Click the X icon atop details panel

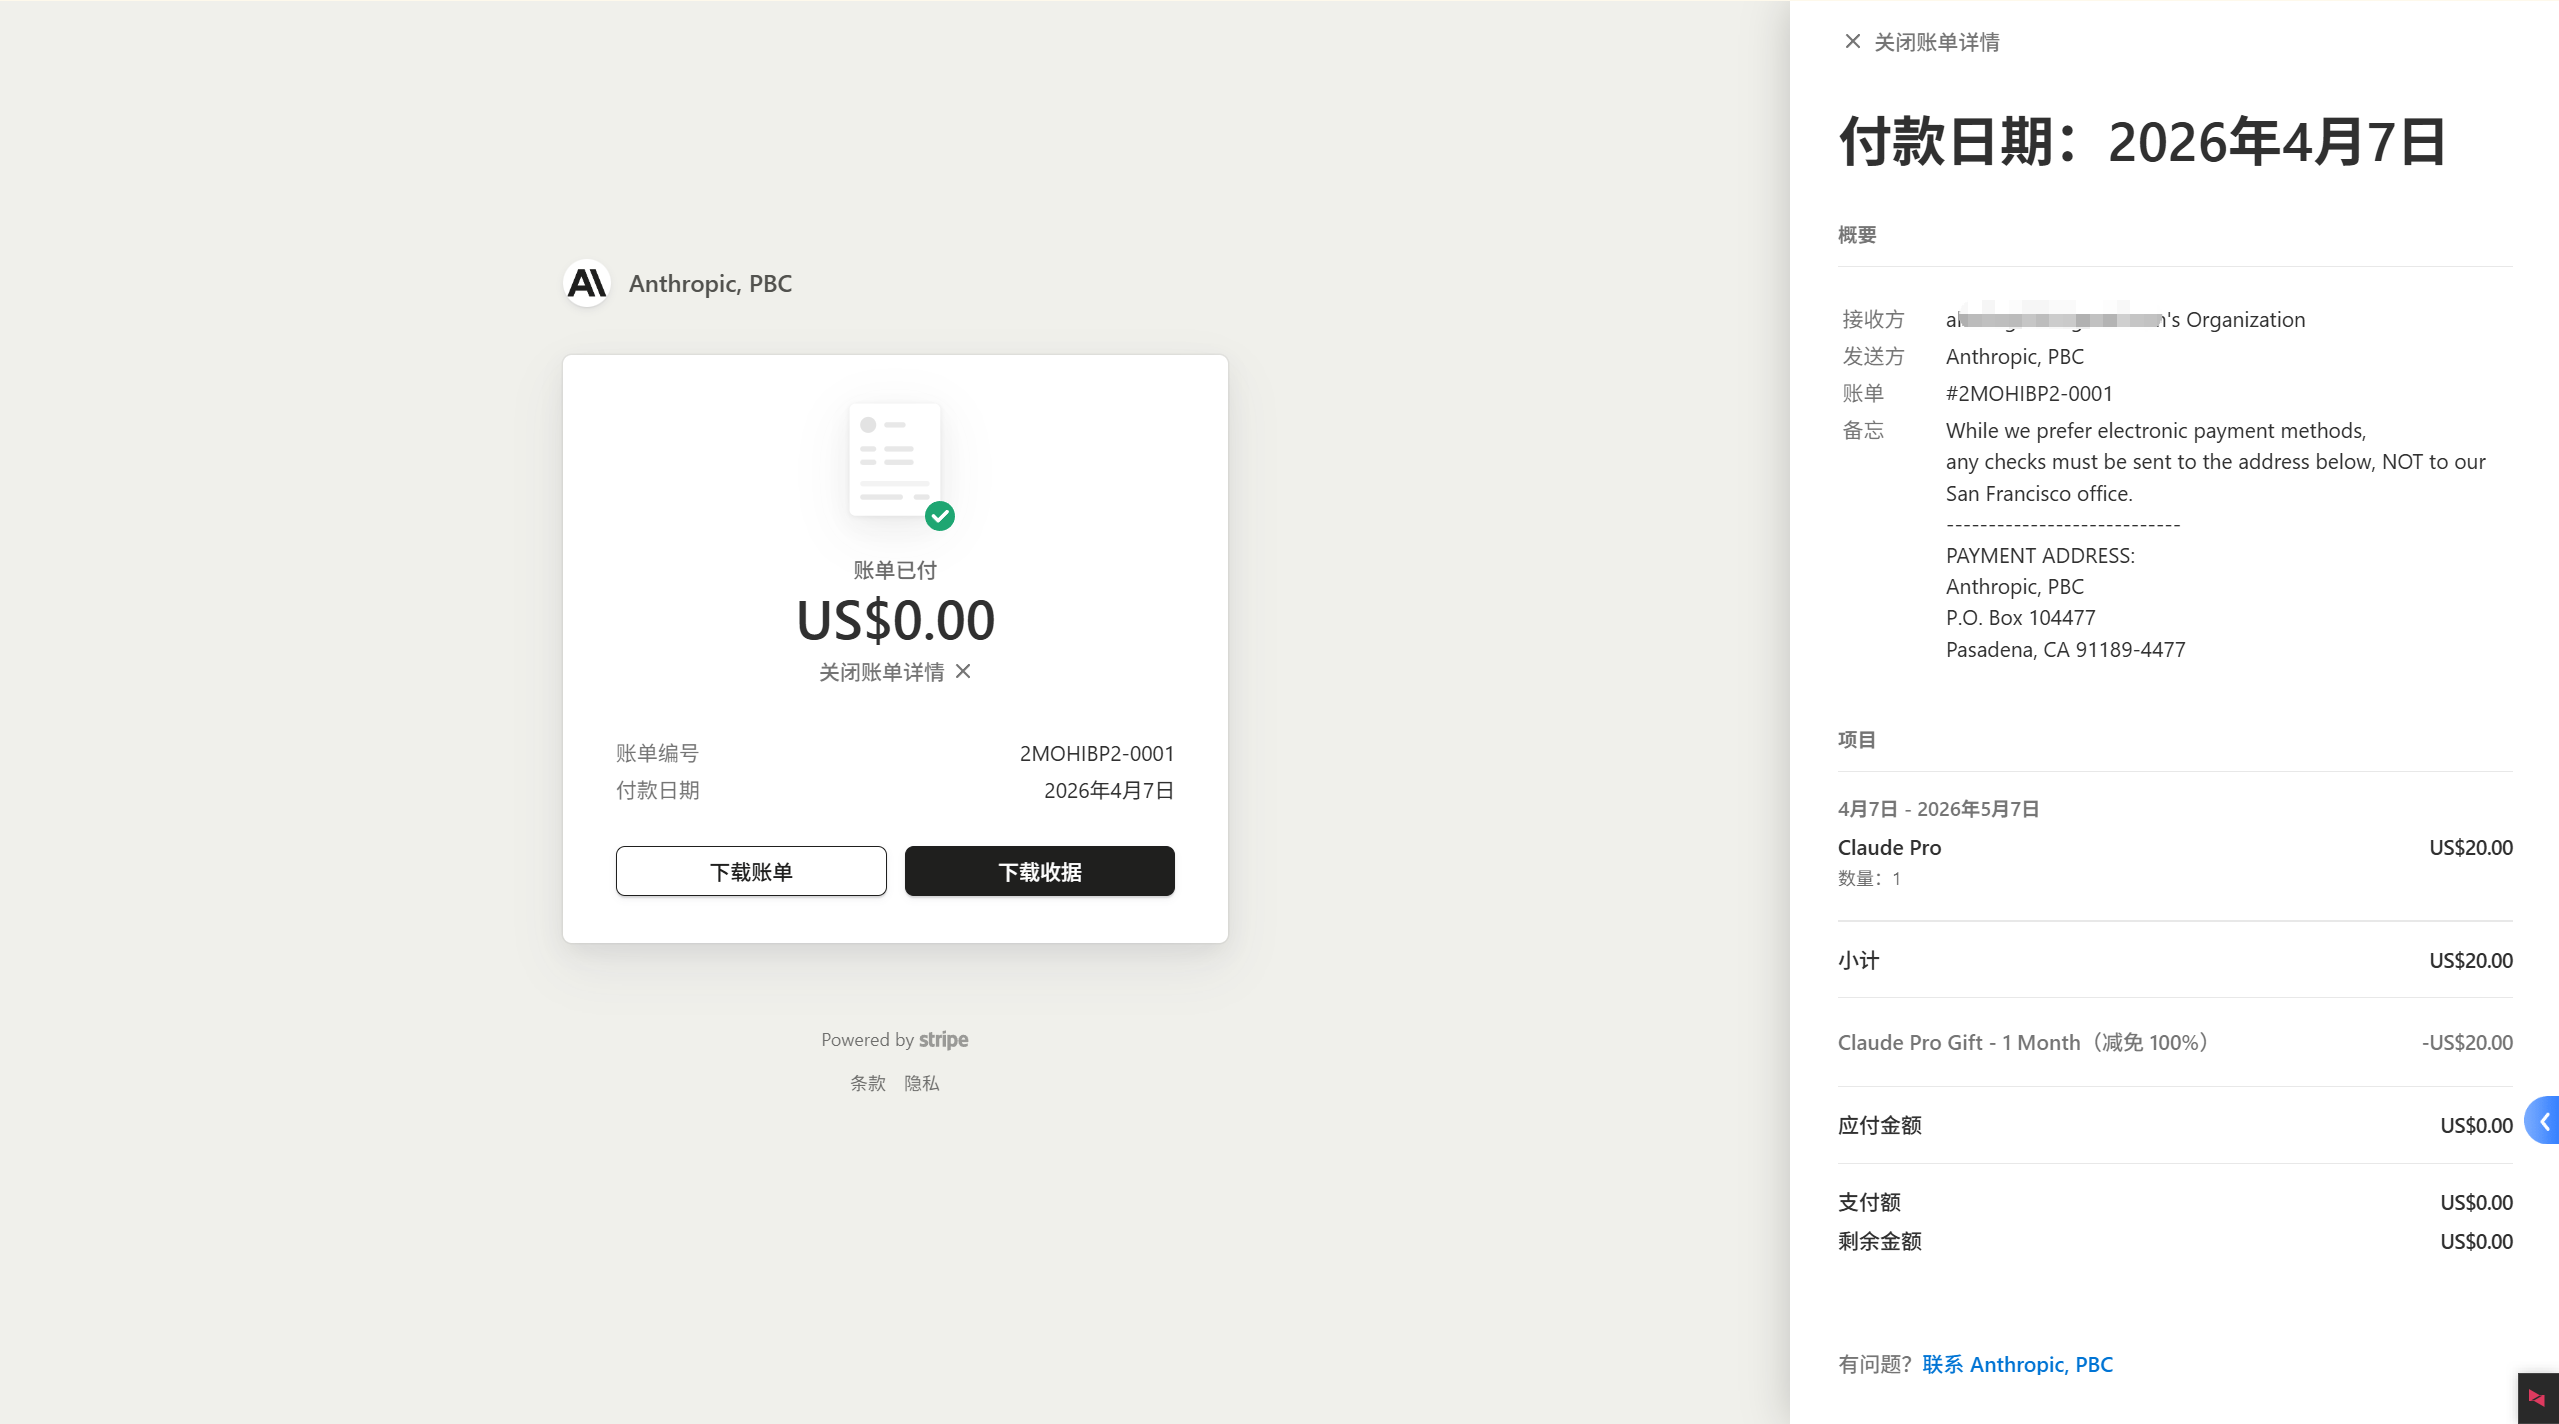[1852, 42]
